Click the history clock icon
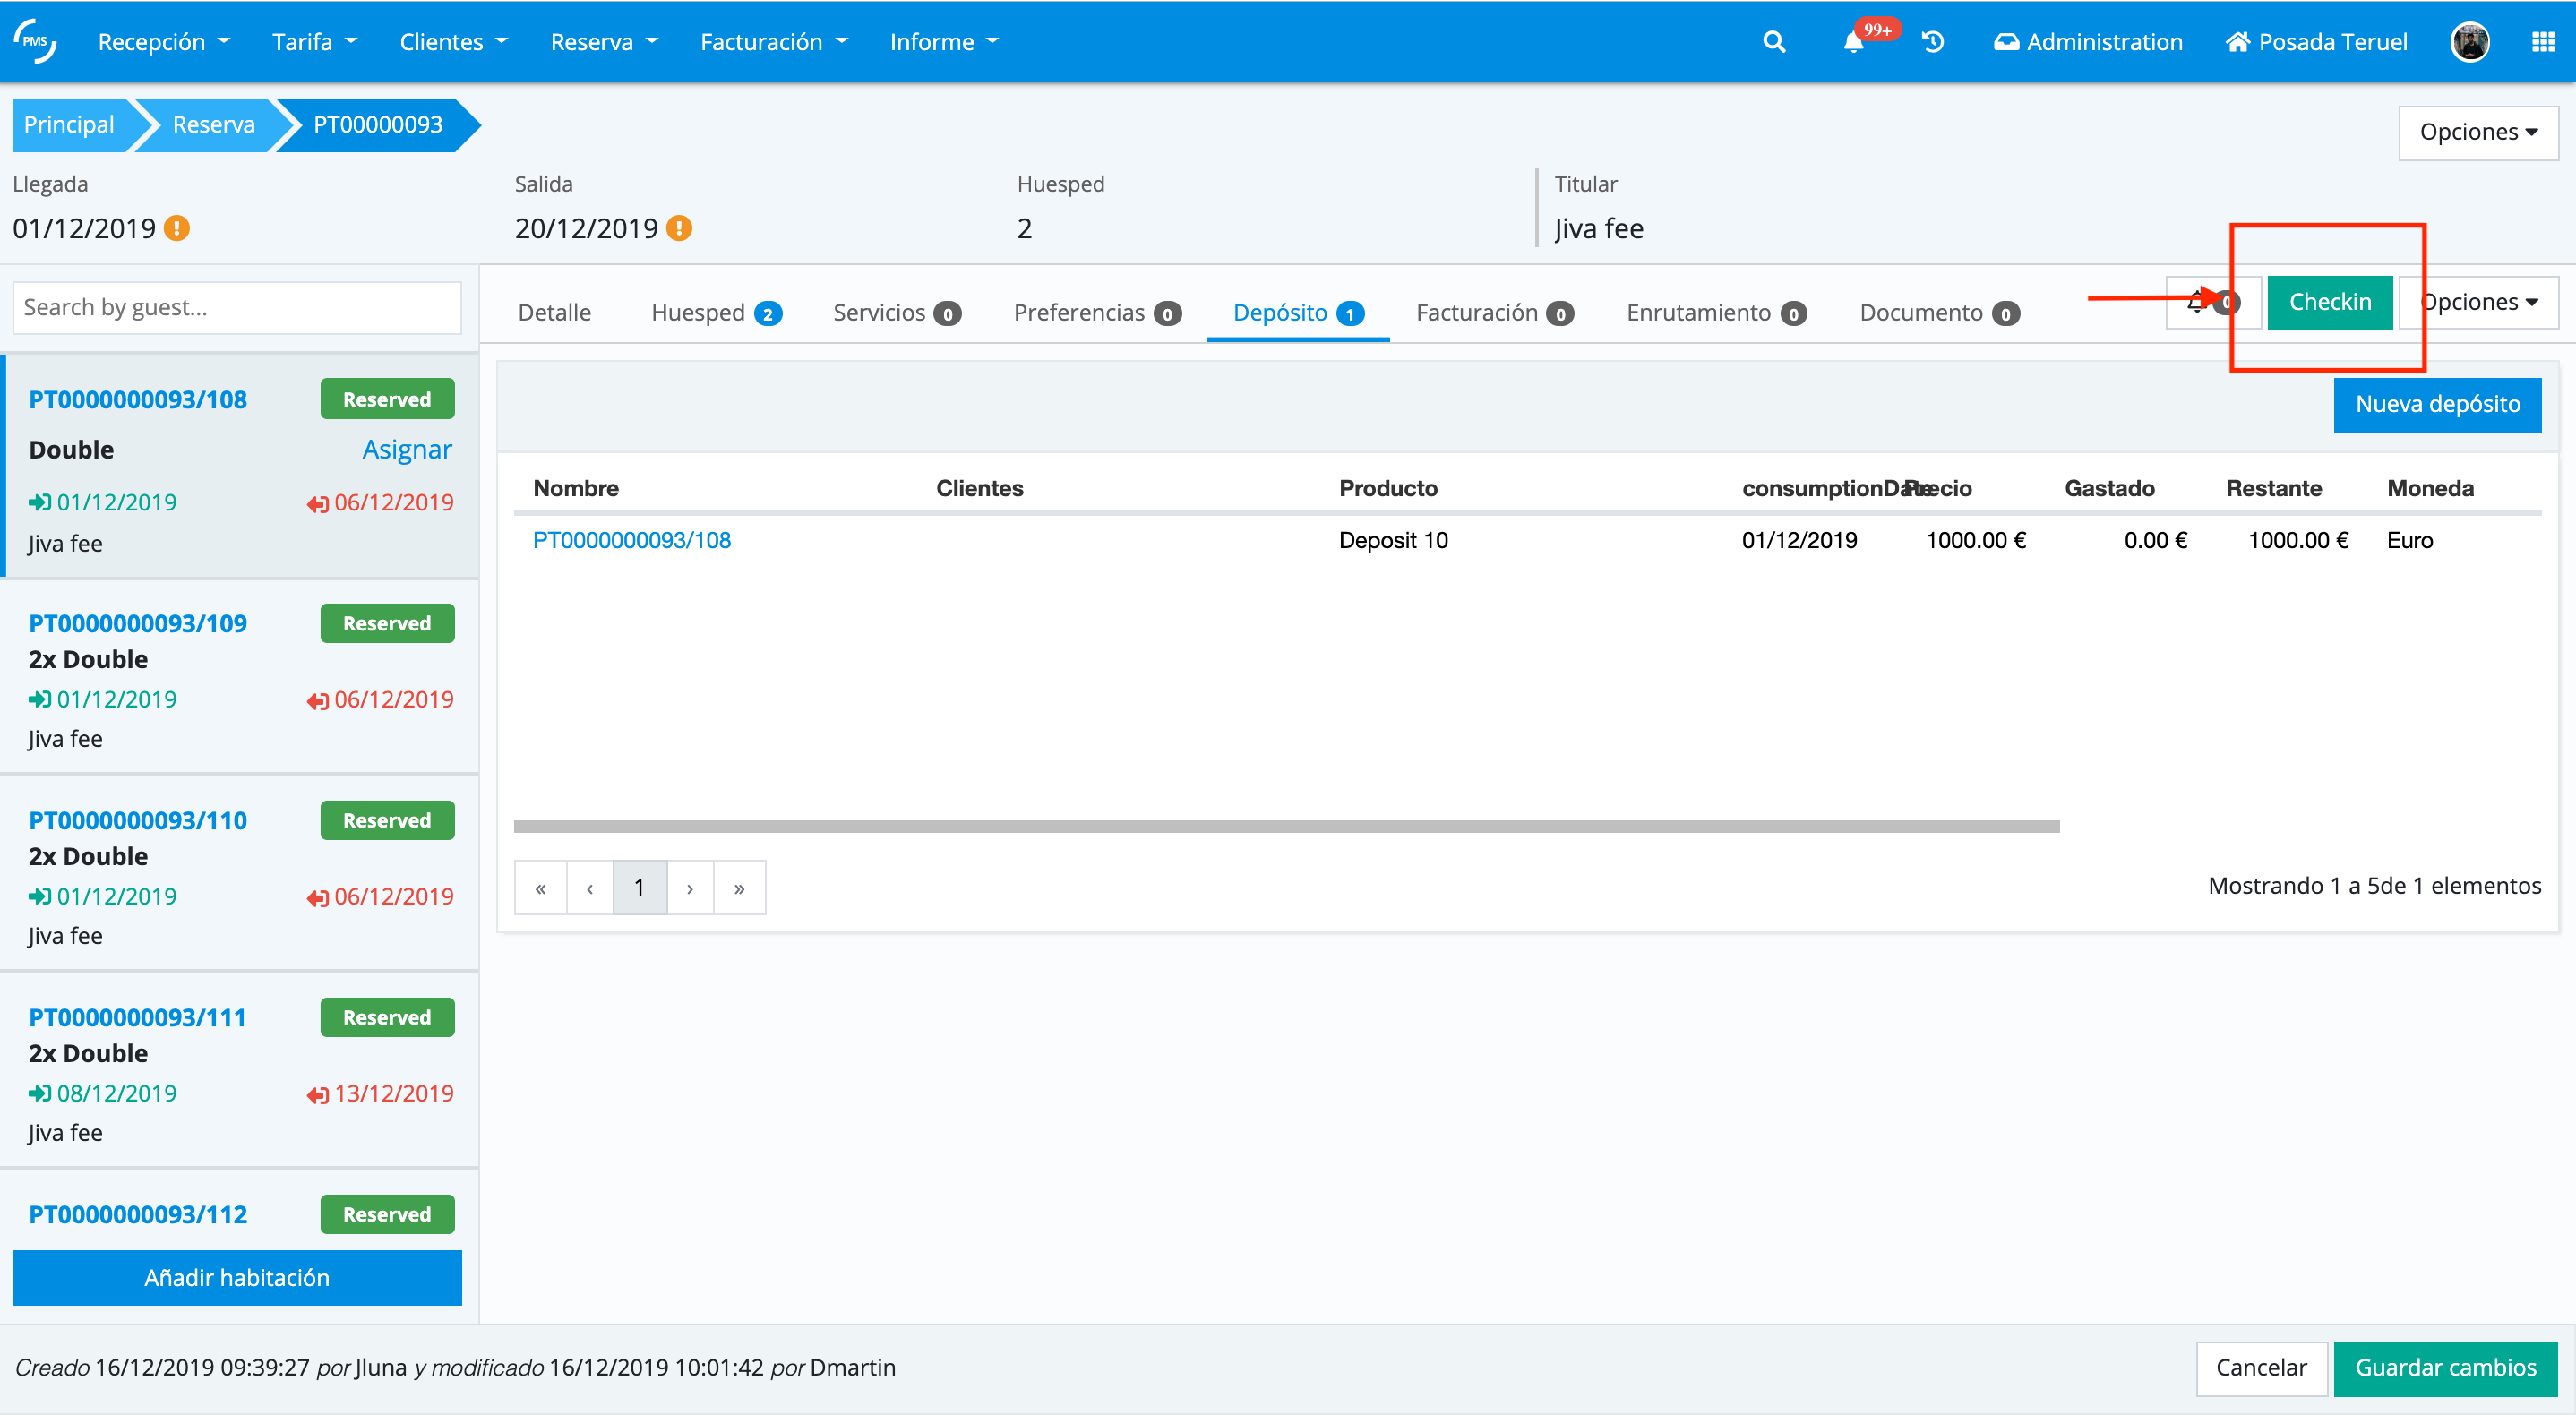The width and height of the screenshot is (2576, 1415). tap(1932, 42)
